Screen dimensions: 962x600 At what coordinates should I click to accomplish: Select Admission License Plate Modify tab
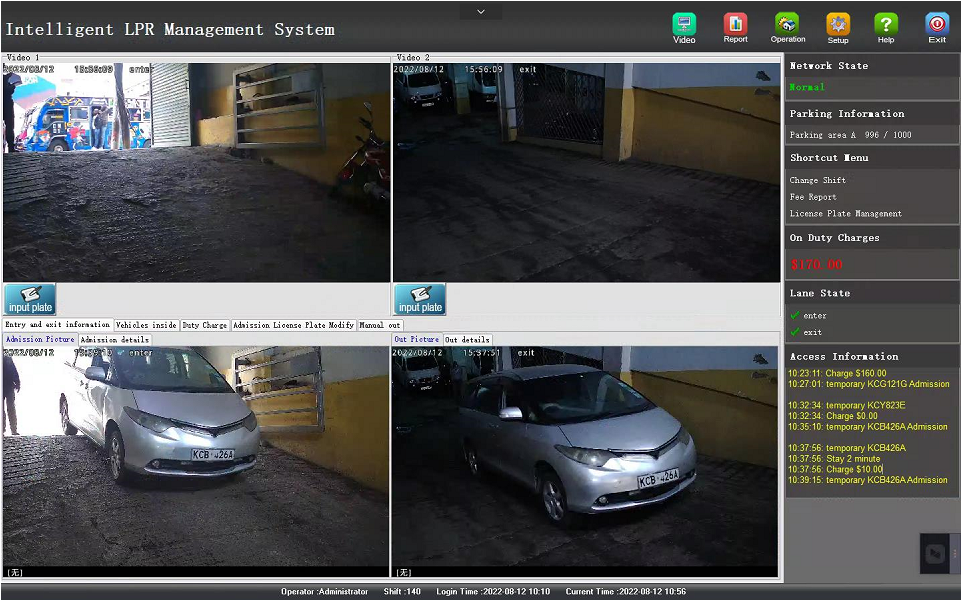pos(293,325)
